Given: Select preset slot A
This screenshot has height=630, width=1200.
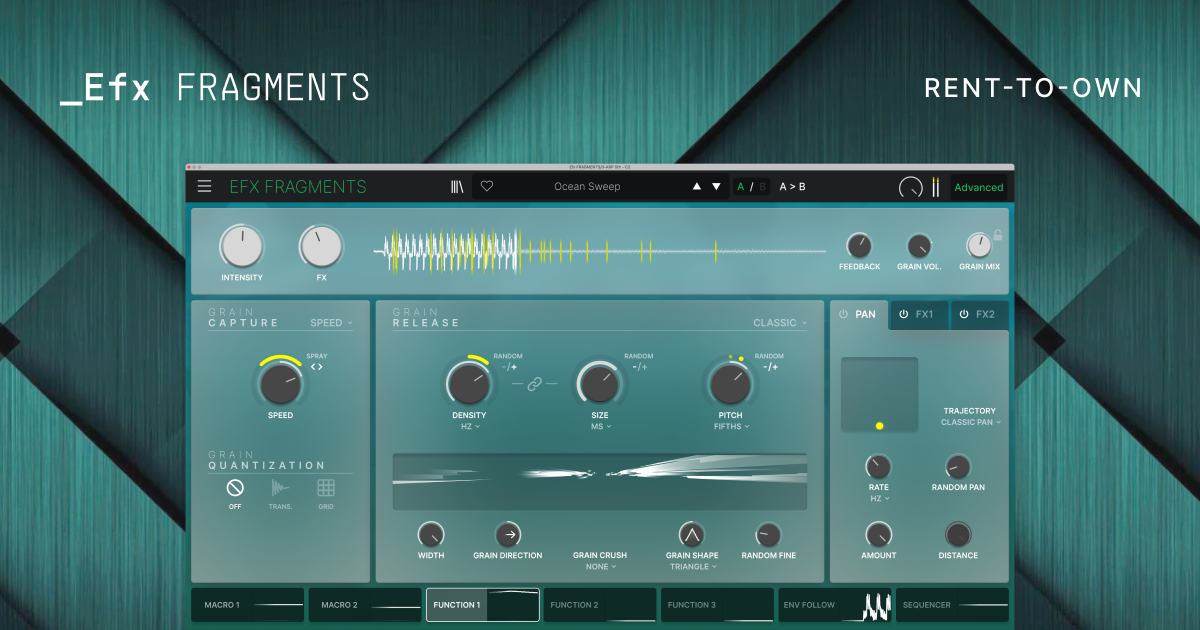Looking at the screenshot, I should pyautogui.click(x=741, y=187).
